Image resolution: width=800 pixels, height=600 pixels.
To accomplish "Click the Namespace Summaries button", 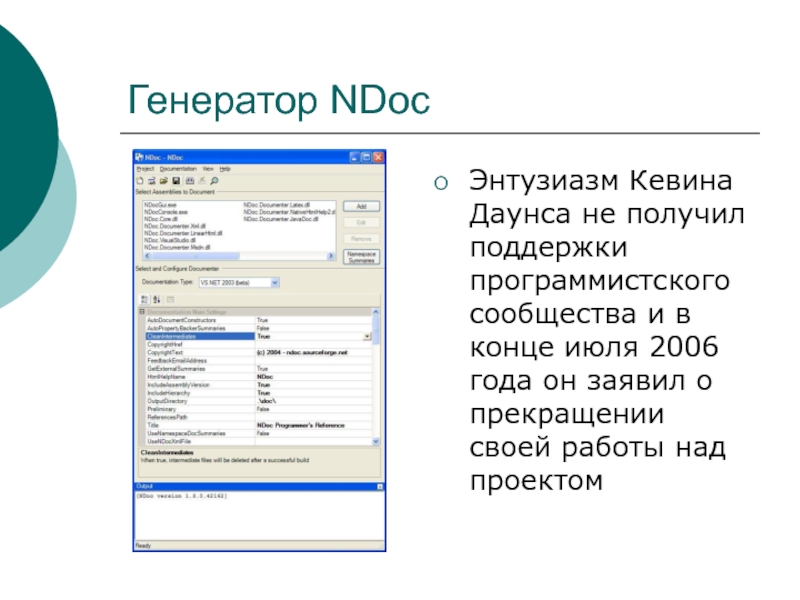I will (361, 257).
